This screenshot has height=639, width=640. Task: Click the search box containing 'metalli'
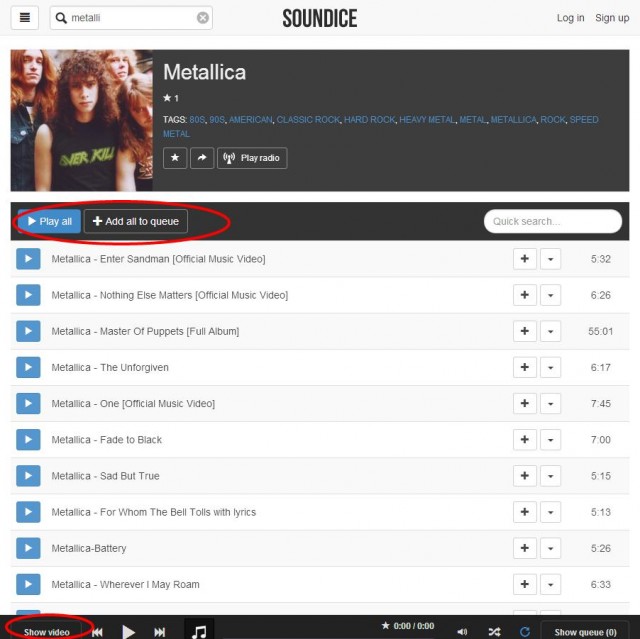pos(131,18)
